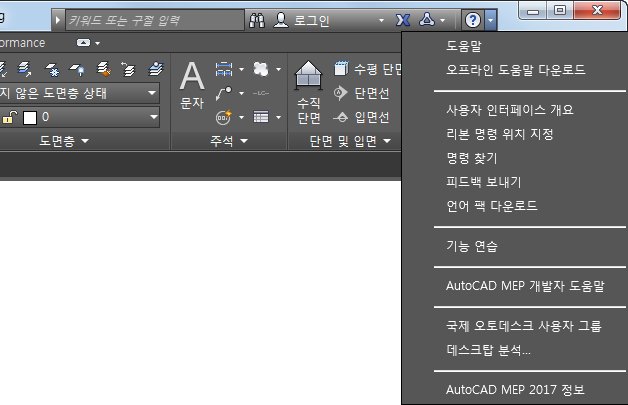Click the 수직 단면 vertical section button
Viewport: 628px width, 405px height.
(308, 93)
